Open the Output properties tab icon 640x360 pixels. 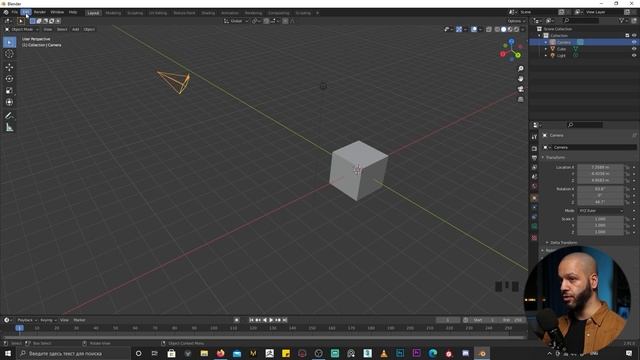(x=534, y=158)
